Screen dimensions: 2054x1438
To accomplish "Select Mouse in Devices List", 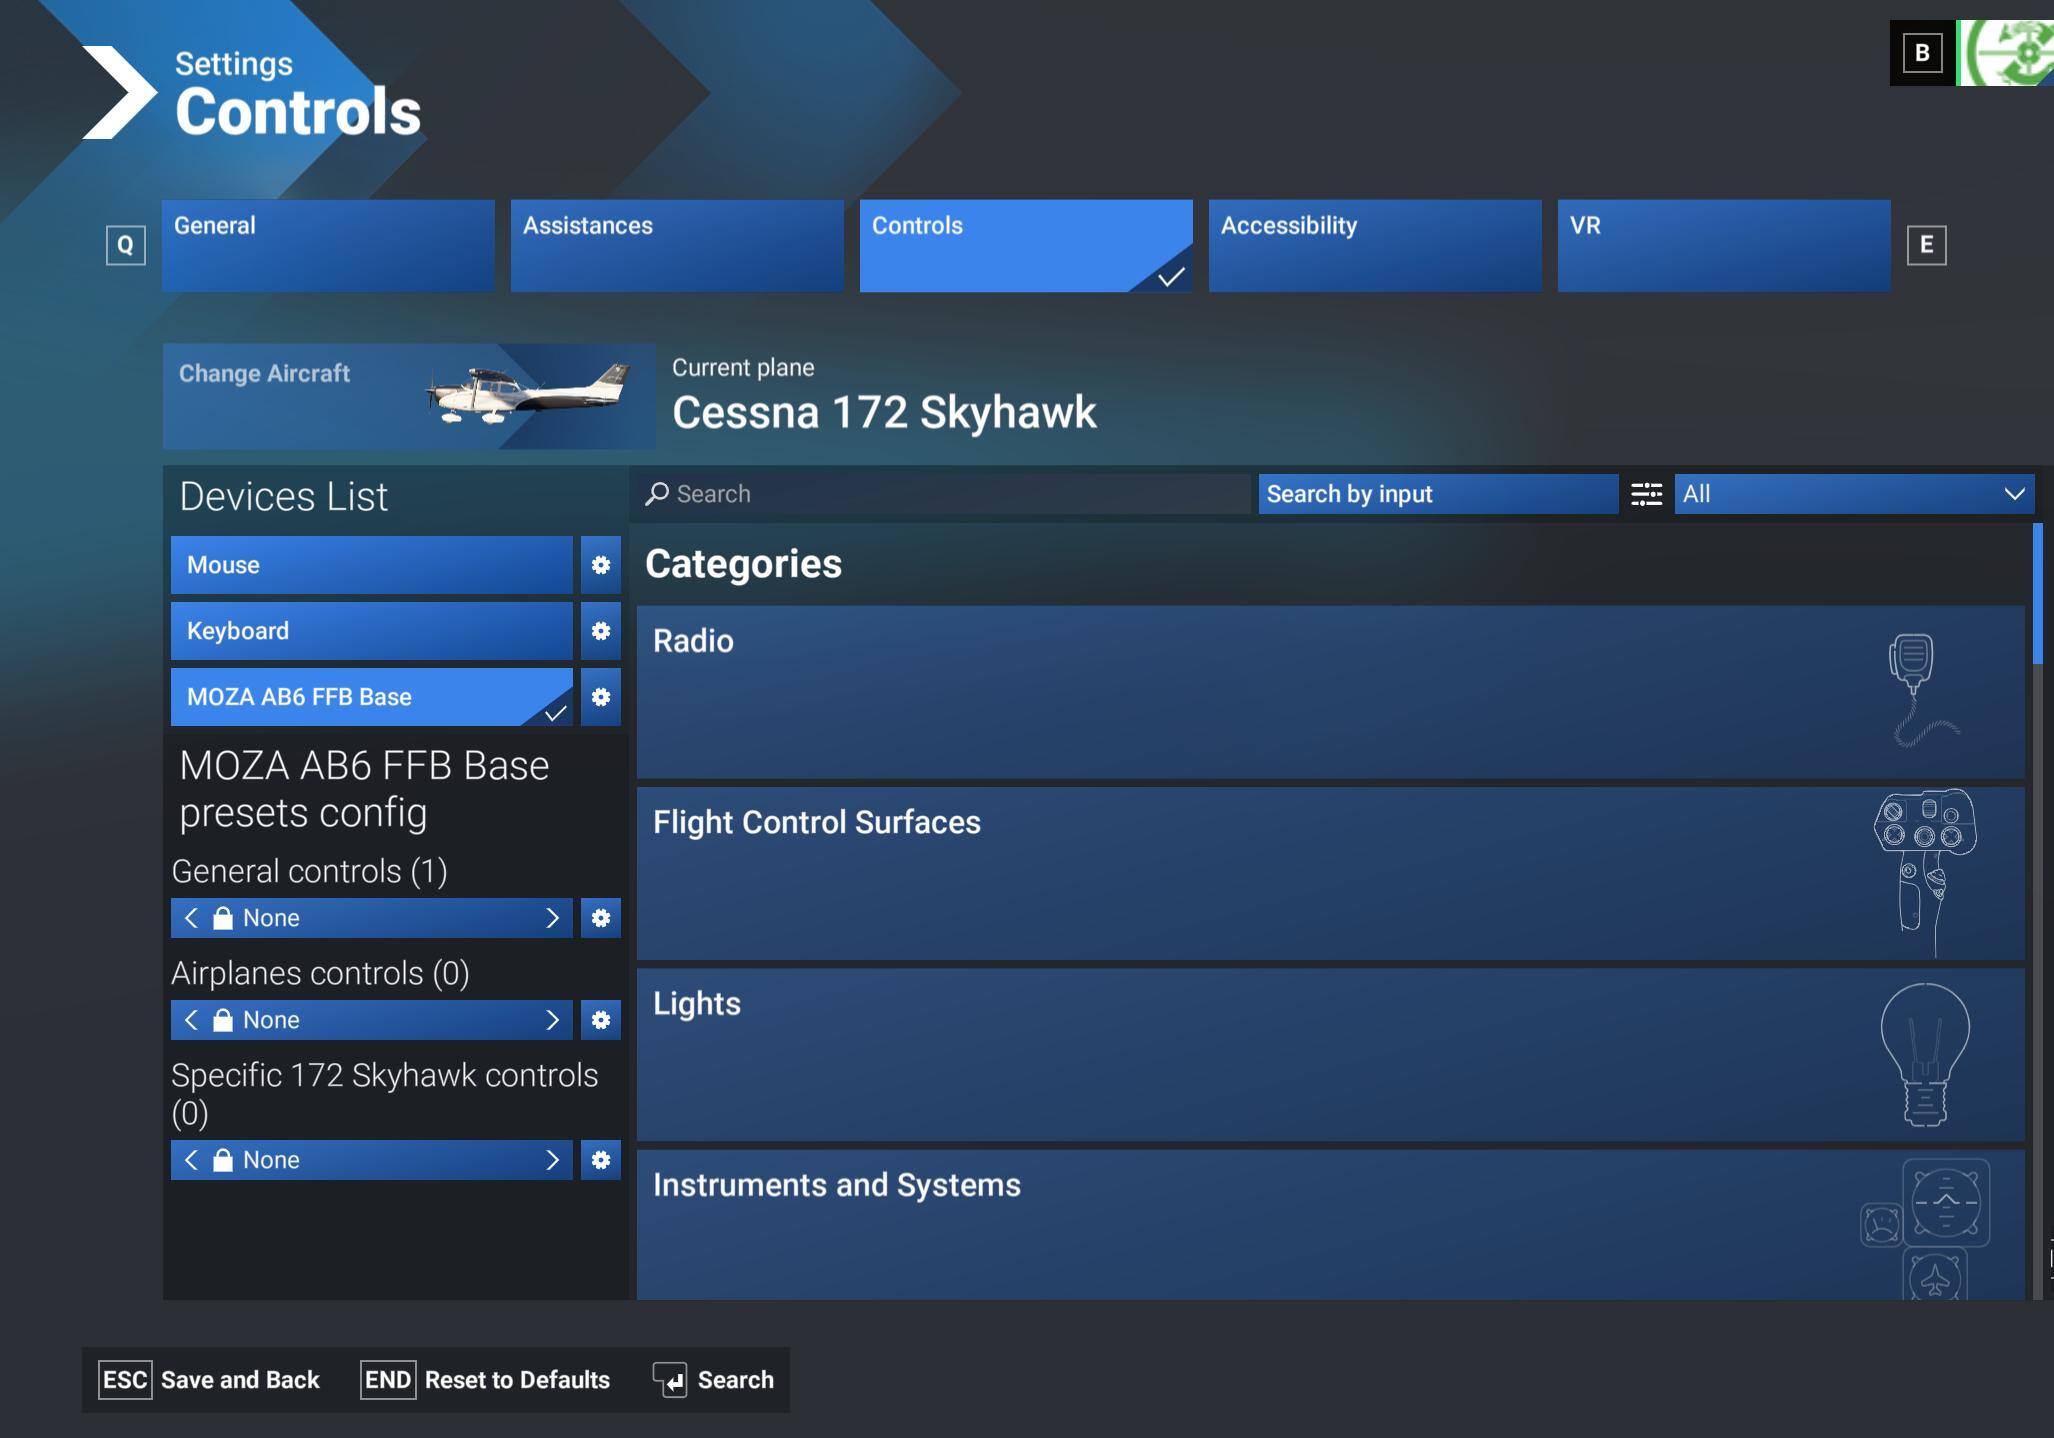I will coord(372,565).
